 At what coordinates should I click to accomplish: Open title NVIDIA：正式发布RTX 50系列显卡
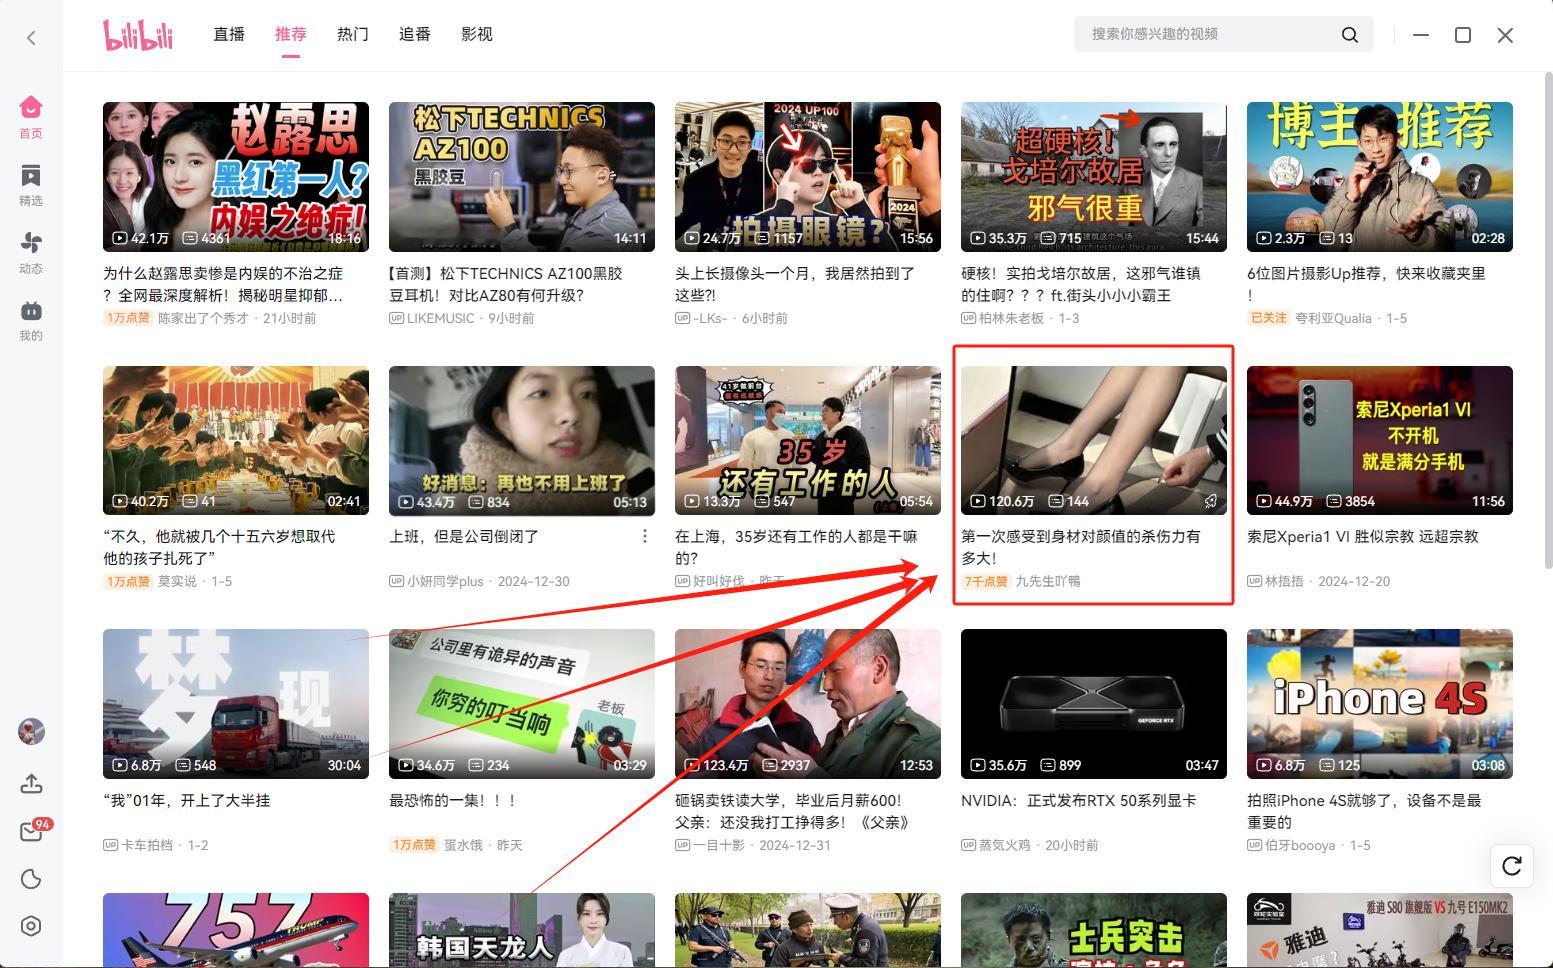pyautogui.click(x=1078, y=801)
